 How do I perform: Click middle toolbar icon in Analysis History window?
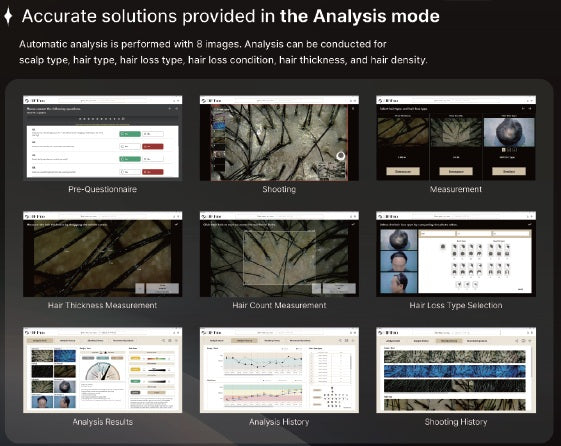[x=346, y=340]
